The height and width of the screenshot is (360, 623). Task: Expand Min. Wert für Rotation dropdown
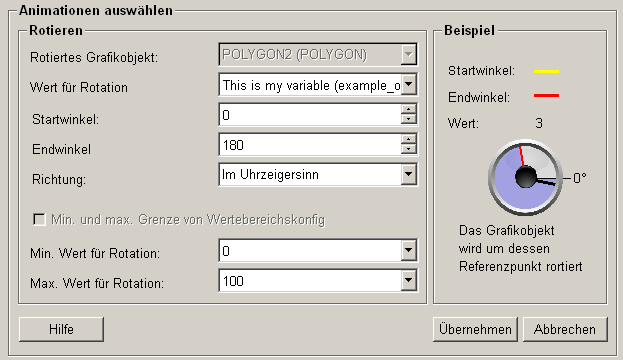(x=408, y=250)
